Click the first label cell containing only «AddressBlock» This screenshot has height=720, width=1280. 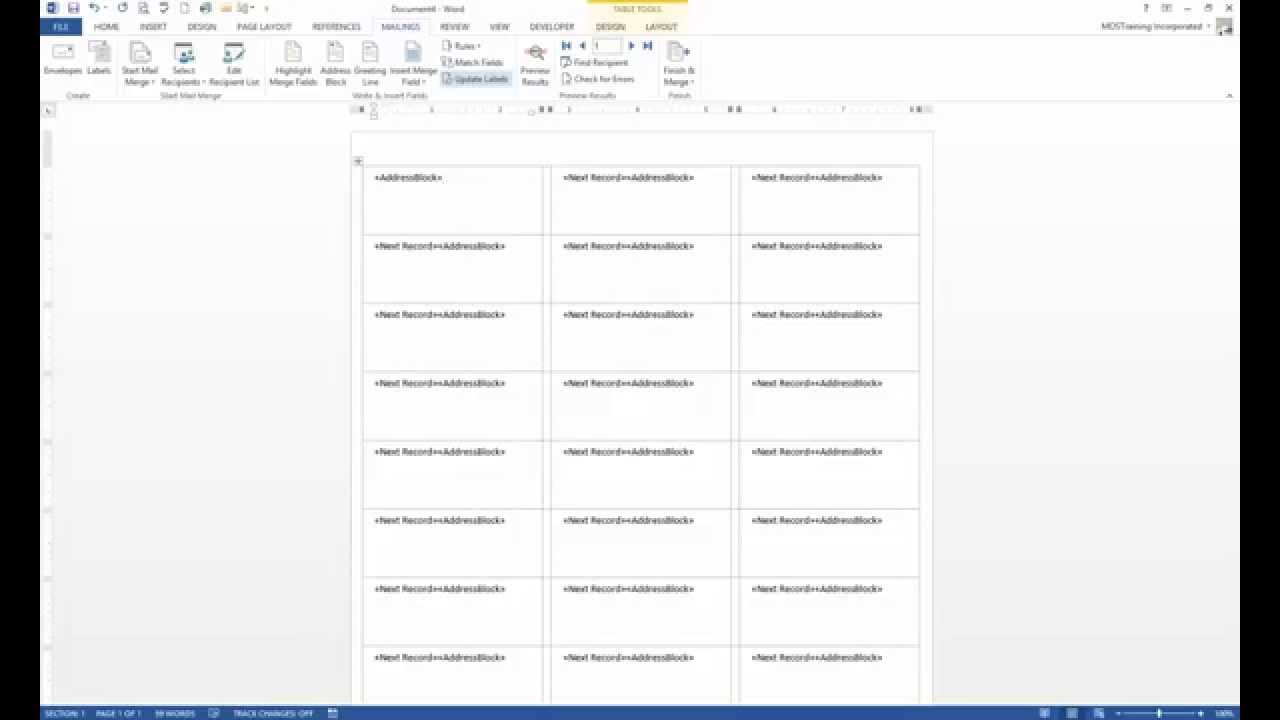point(452,200)
